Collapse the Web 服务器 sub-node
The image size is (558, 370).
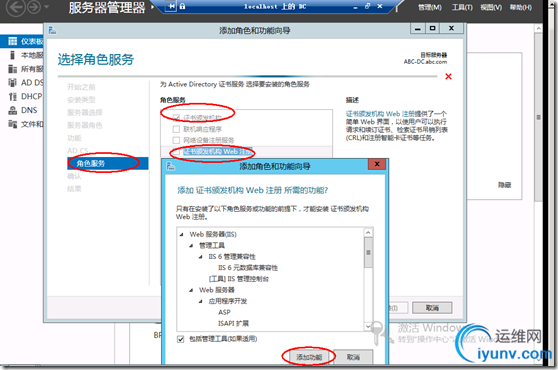pos(191,290)
